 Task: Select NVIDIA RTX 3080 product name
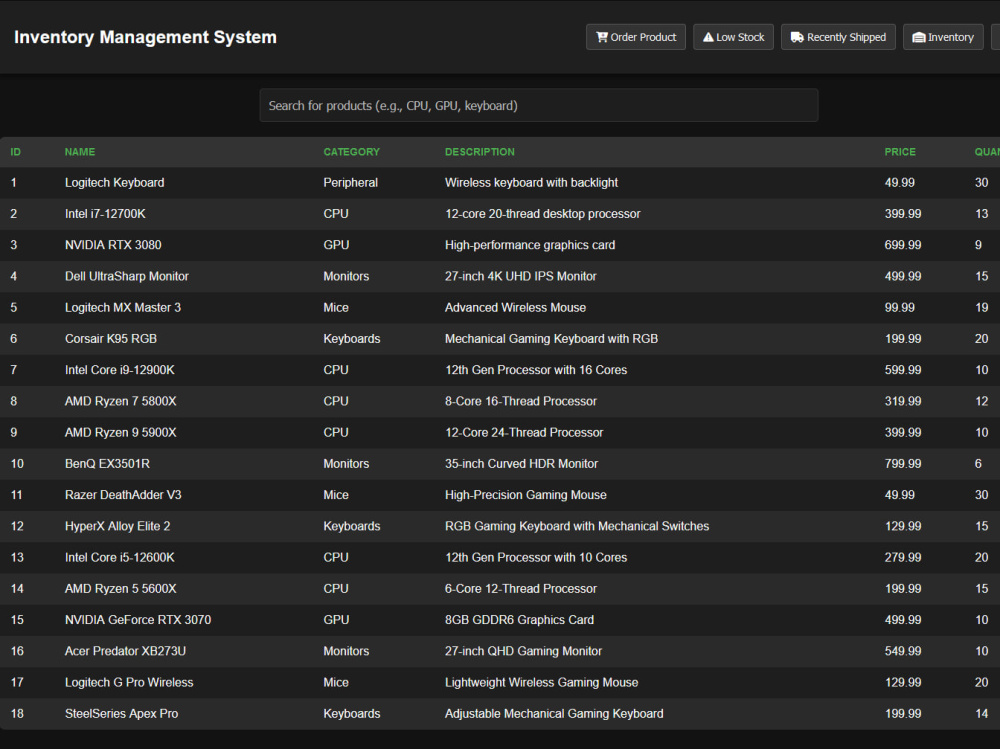(113, 245)
